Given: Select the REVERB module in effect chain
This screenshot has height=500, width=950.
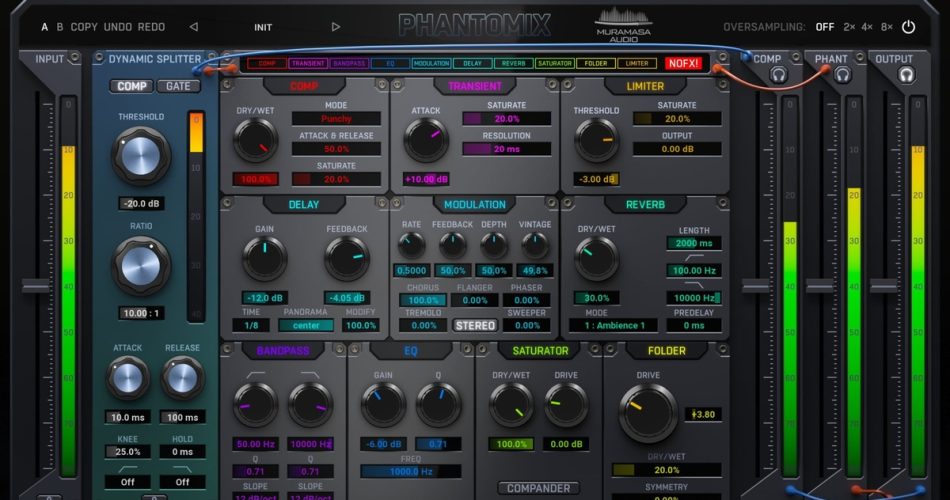Looking at the screenshot, I should [x=512, y=63].
